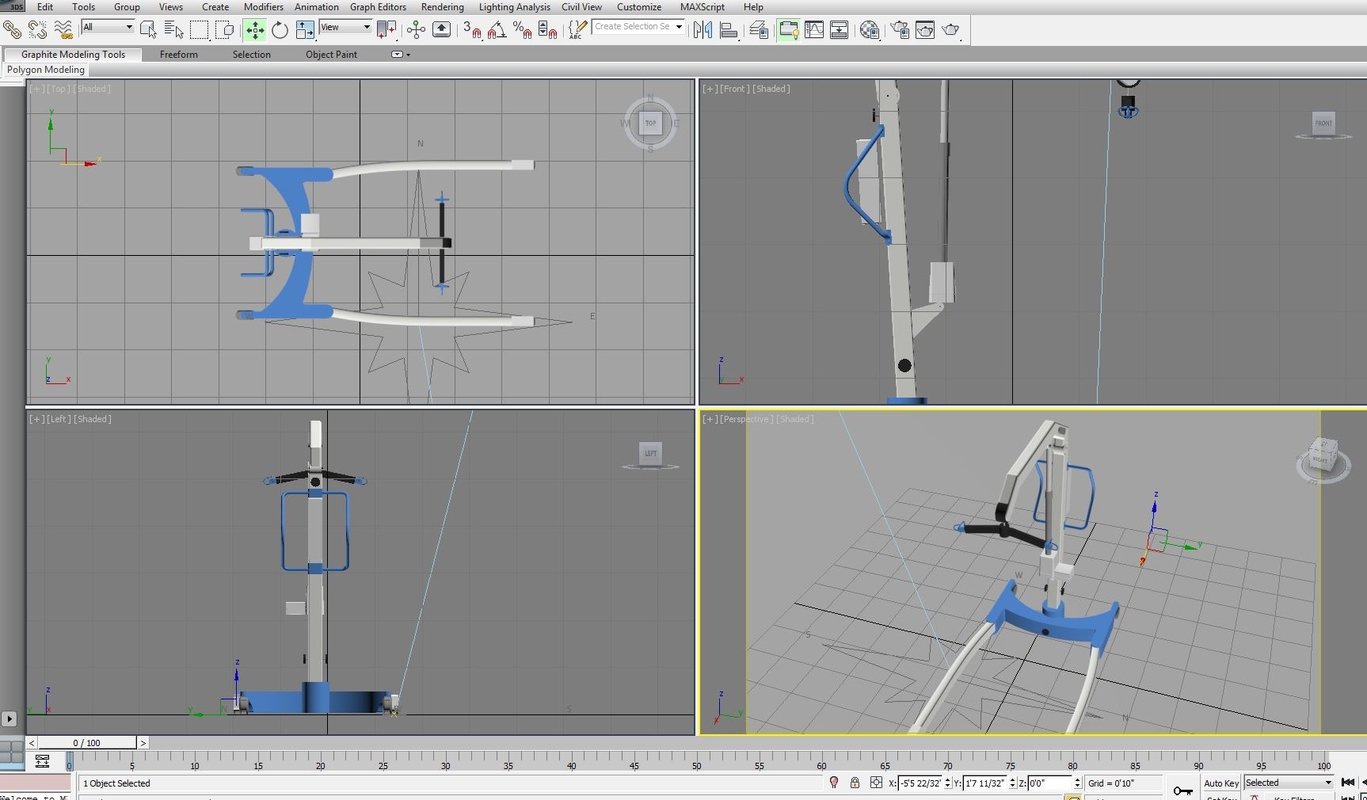The width and height of the screenshot is (1367, 800).
Task: Open the Rendering menu
Action: pyautogui.click(x=442, y=7)
